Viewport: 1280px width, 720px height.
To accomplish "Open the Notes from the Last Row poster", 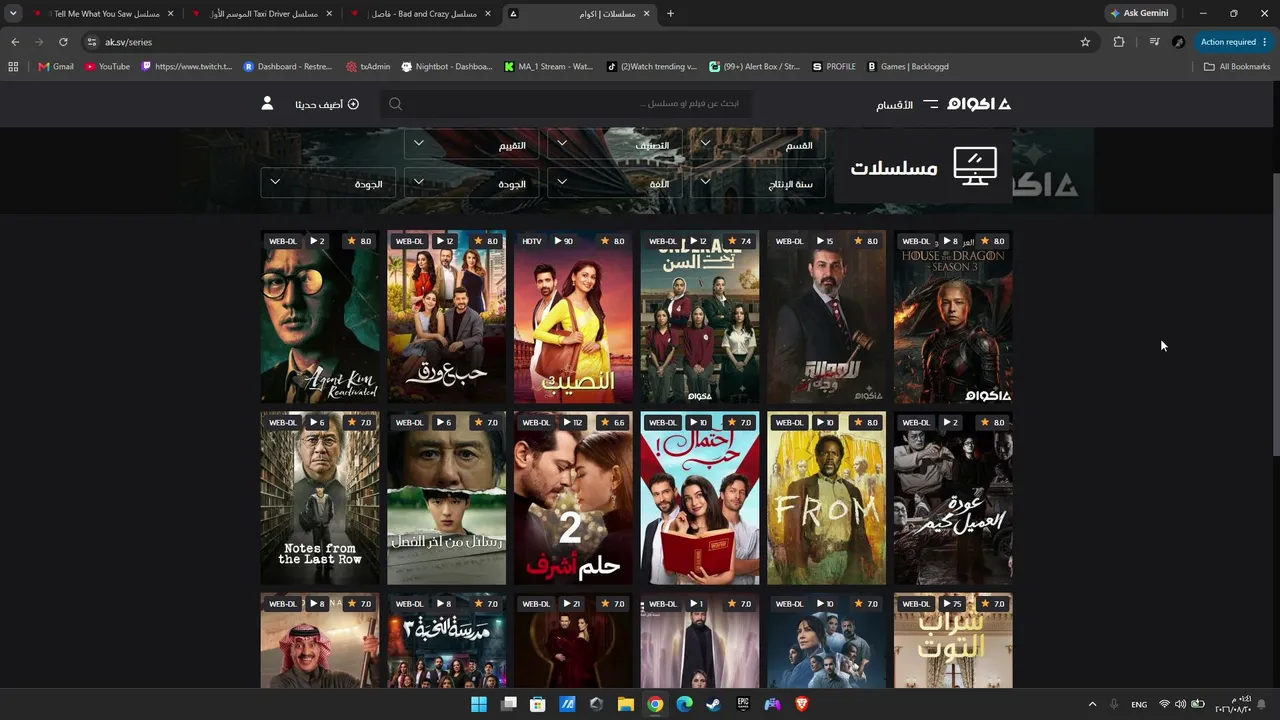I will (x=320, y=498).
